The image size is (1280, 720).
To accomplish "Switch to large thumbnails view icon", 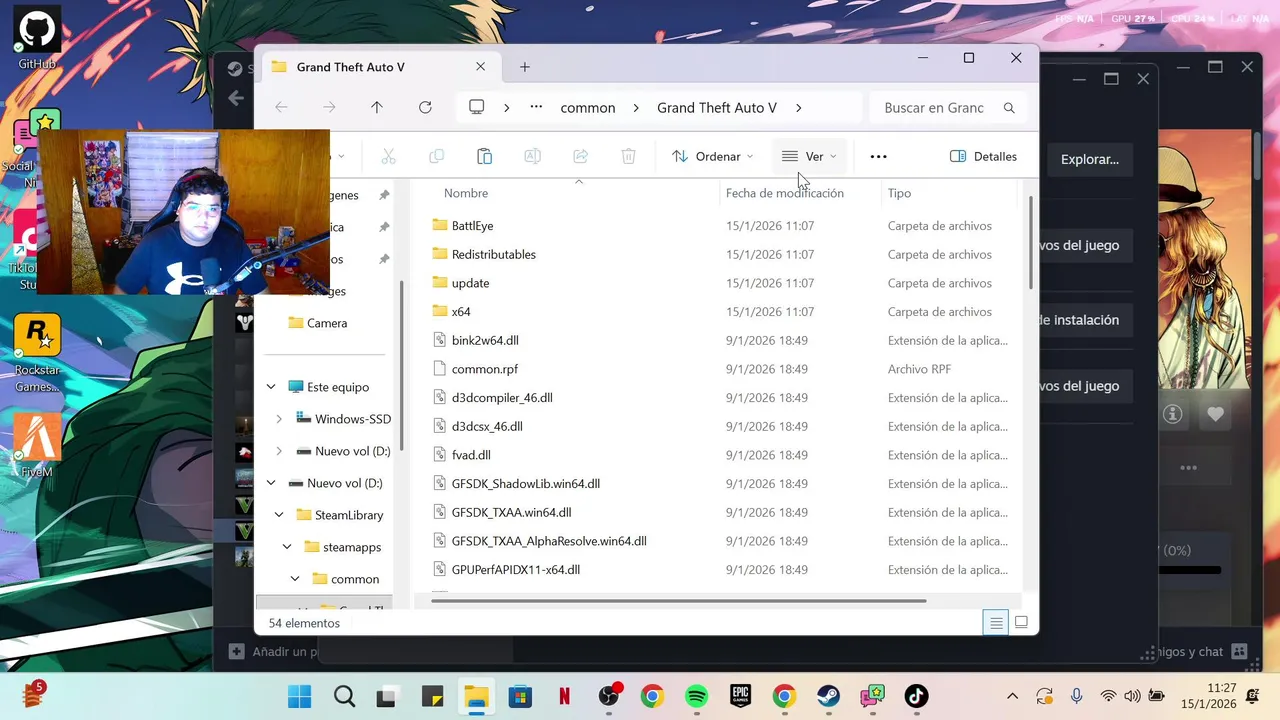I will (x=1021, y=623).
